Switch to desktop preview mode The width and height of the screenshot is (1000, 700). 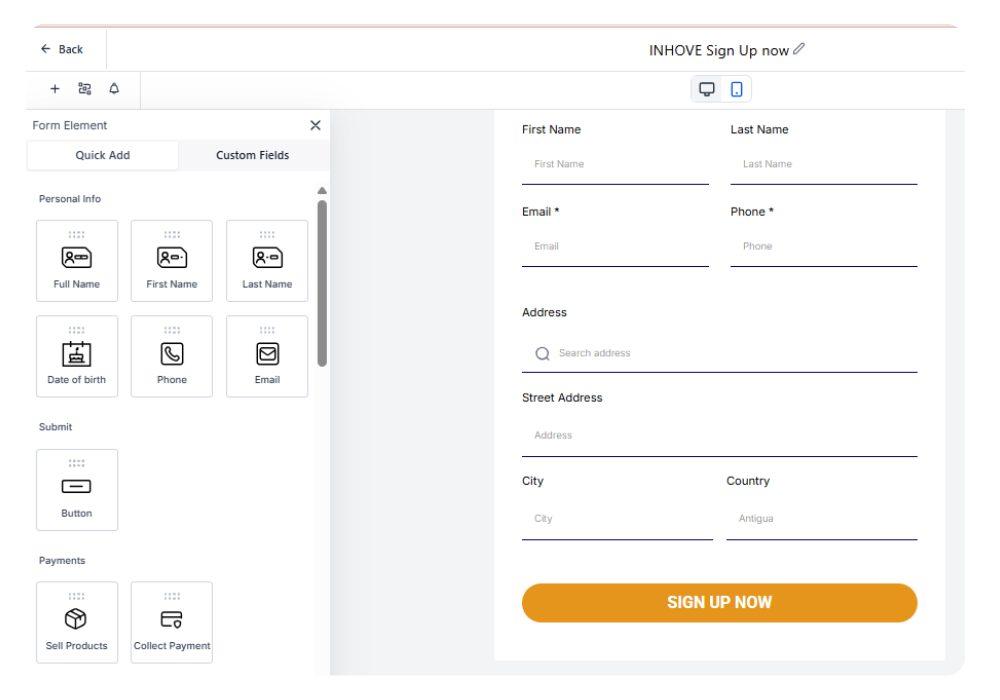707,89
